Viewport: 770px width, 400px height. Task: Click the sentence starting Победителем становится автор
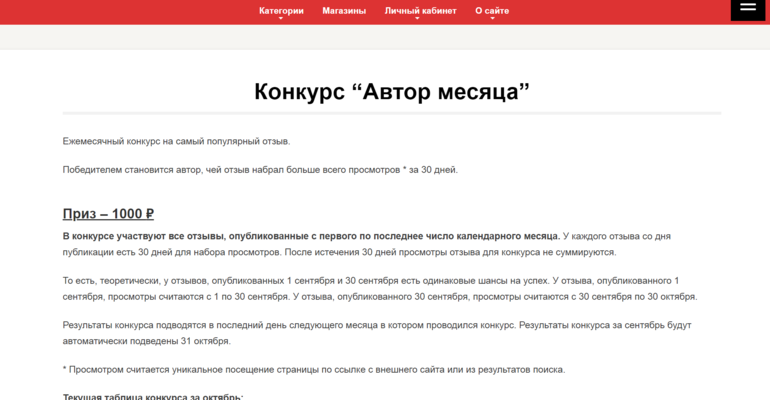click(260, 170)
